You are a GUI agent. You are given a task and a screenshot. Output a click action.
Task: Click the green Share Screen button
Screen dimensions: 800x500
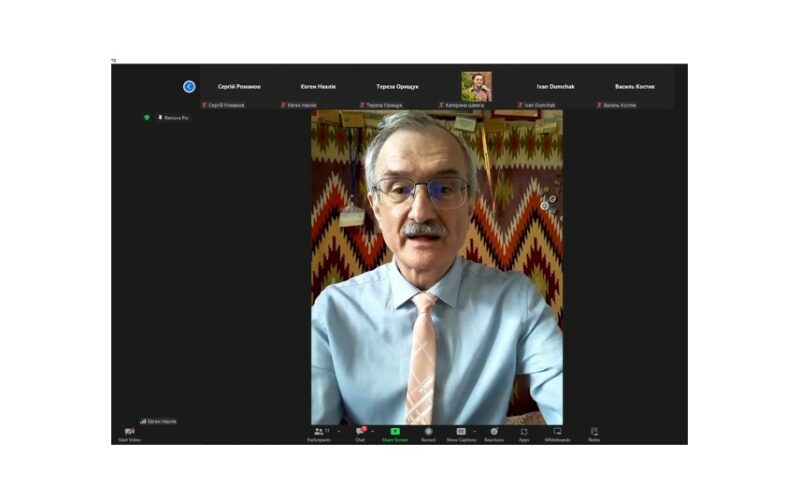[394, 432]
